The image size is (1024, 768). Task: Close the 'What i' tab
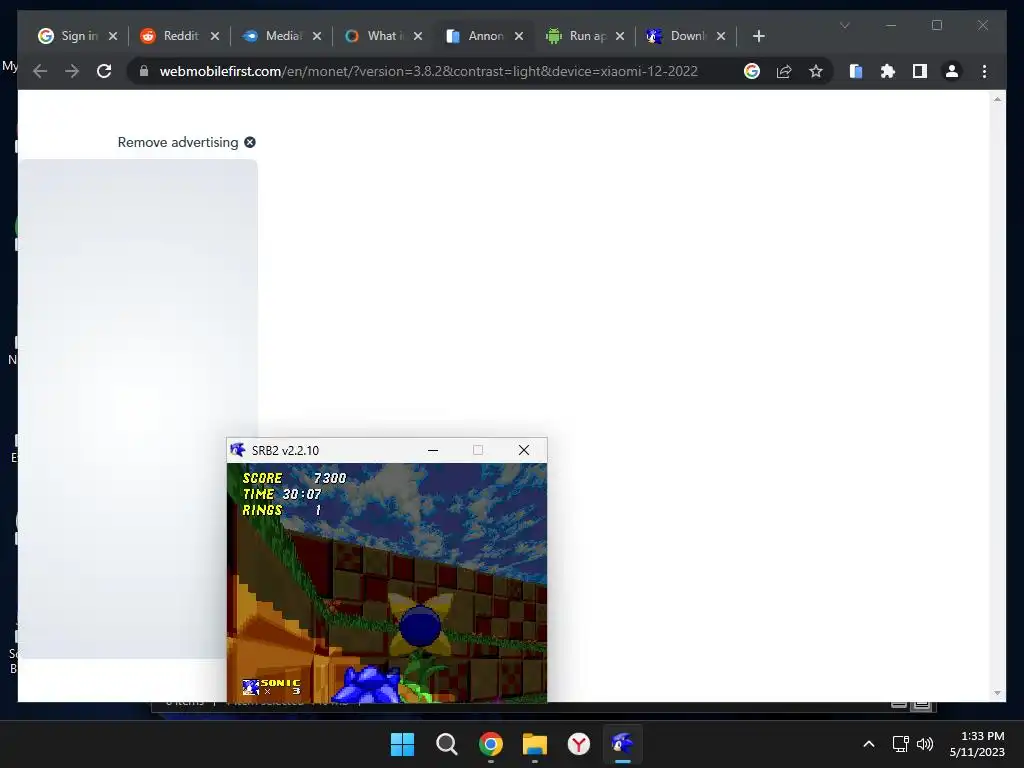tap(418, 36)
